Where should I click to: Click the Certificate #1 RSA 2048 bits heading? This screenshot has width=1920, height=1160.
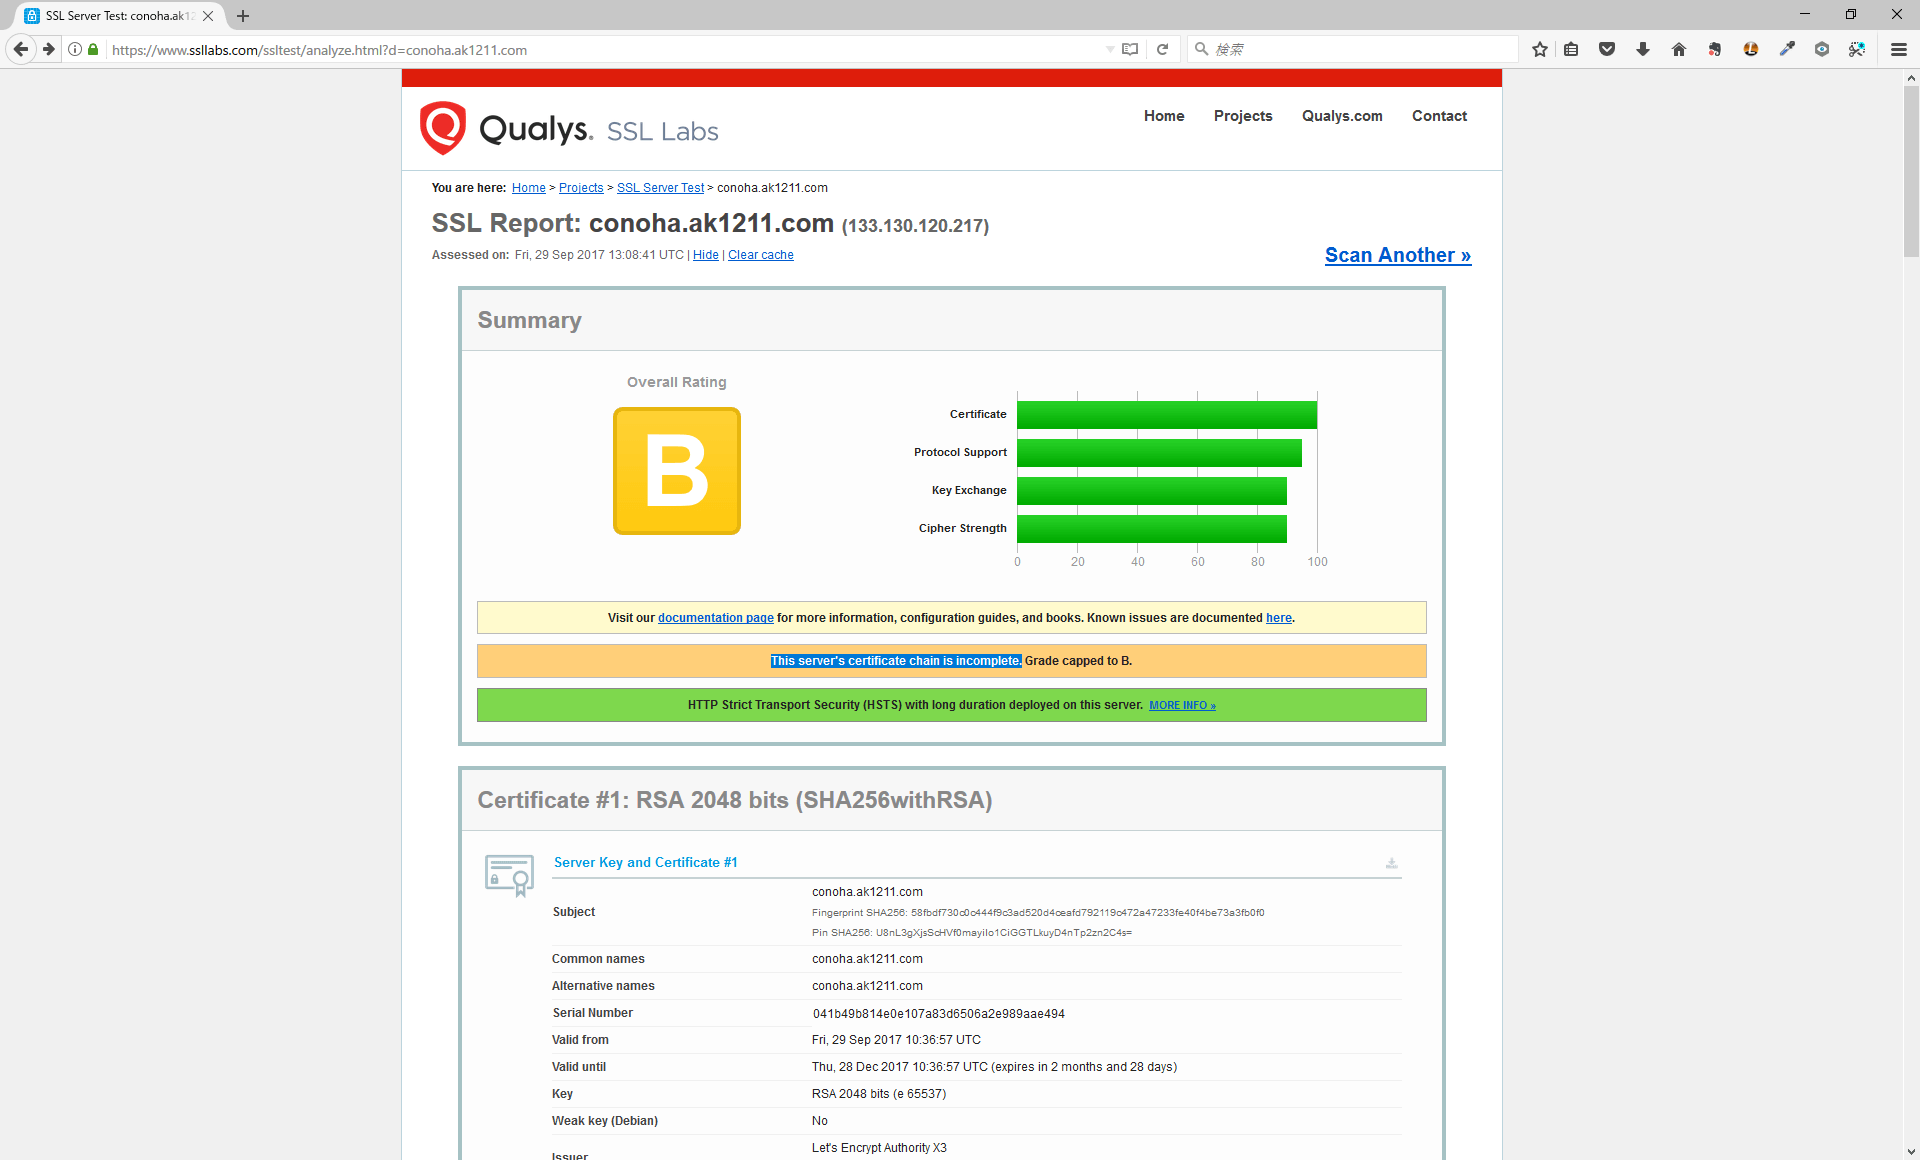coord(735,800)
